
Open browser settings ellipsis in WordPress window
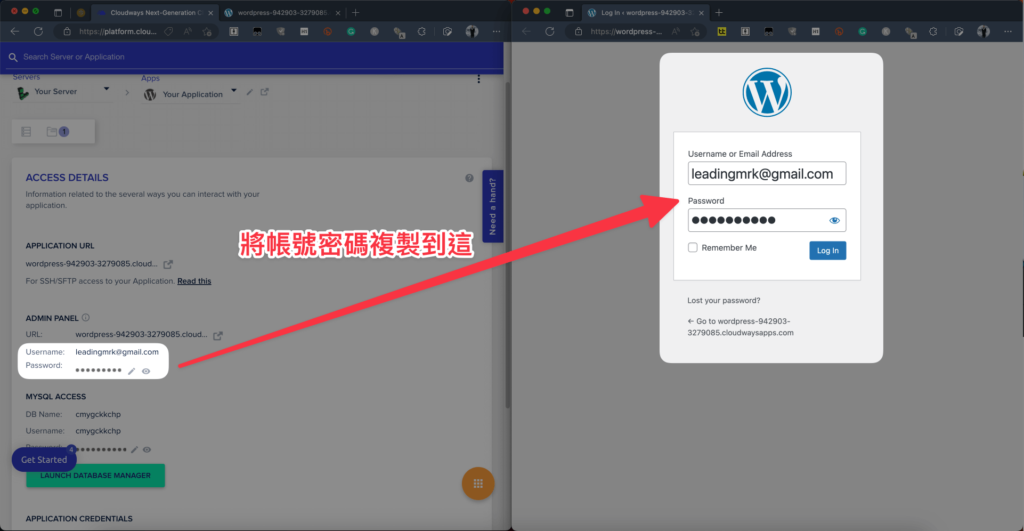pyautogui.click(x=1008, y=31)
